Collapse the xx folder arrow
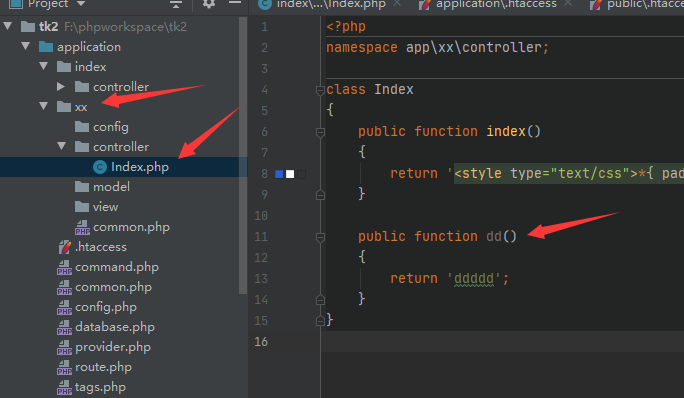This screenshot has height=398, width=684. [44, 106]
